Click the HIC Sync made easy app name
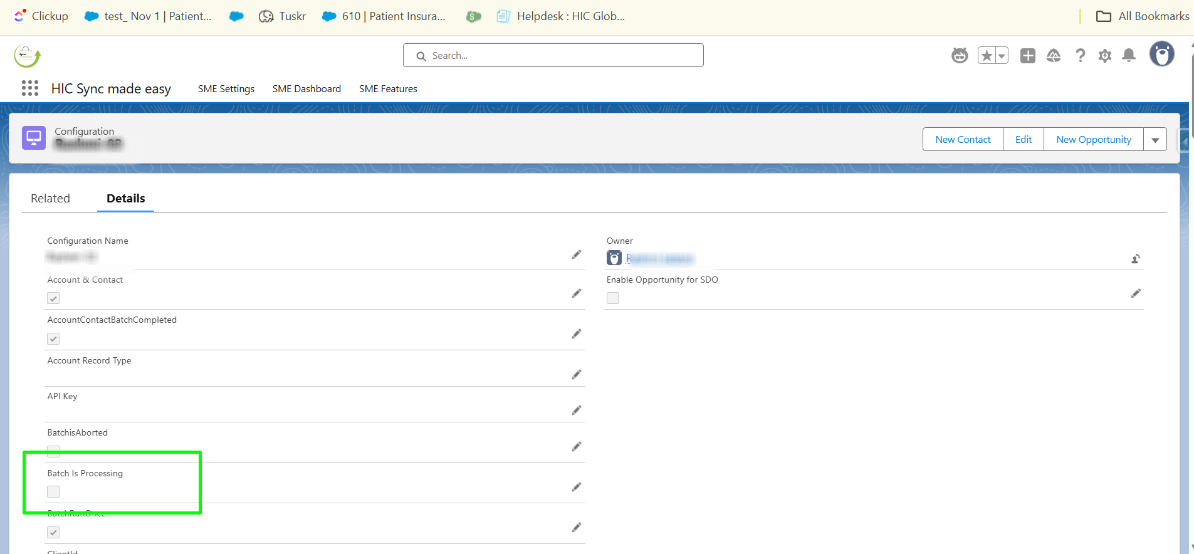Viewport: 1194px width, 554px height. (111, 89)
